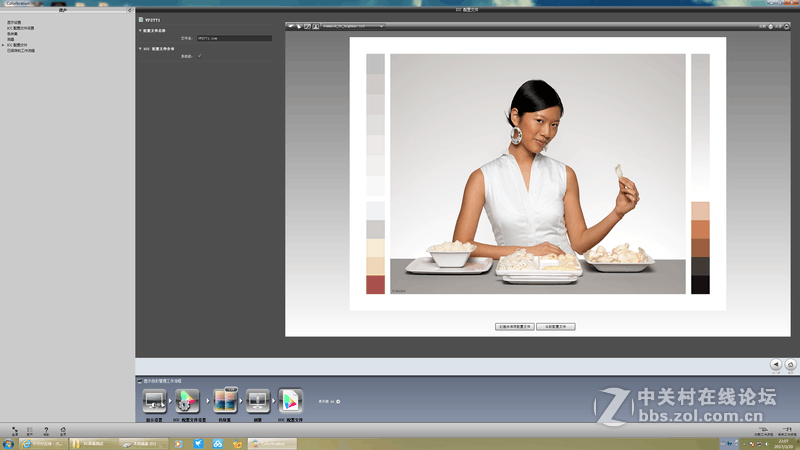Click the second icon in bottom left toolbar

pyautogui.click(x=30, y=431)
